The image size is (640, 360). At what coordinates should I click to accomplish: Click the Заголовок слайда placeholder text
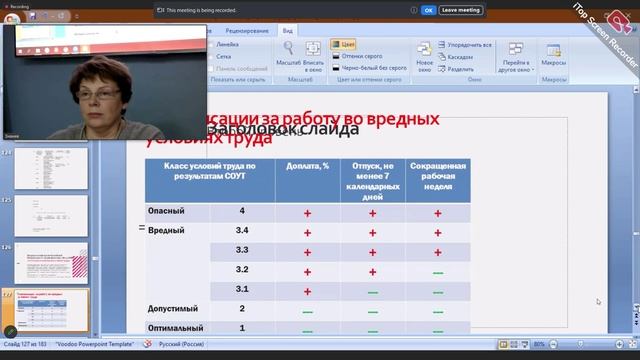tap(284, 129)
